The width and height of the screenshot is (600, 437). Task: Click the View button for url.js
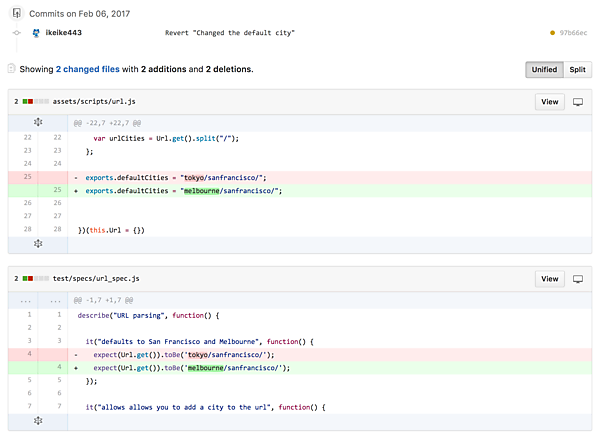pos(549,102)
